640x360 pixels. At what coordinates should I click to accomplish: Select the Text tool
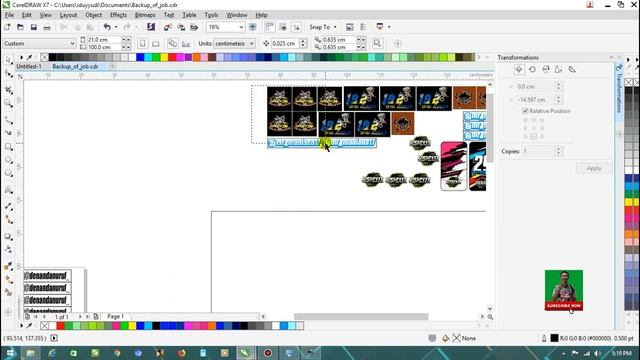coord(8,190)
